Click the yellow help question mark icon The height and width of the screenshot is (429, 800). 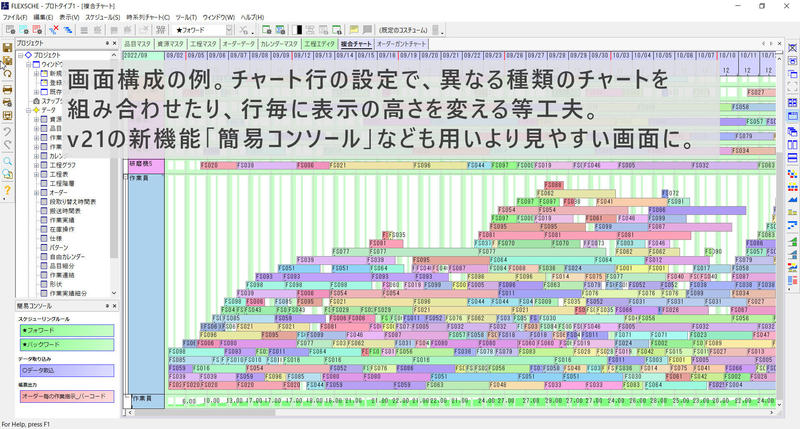[8, 189]
